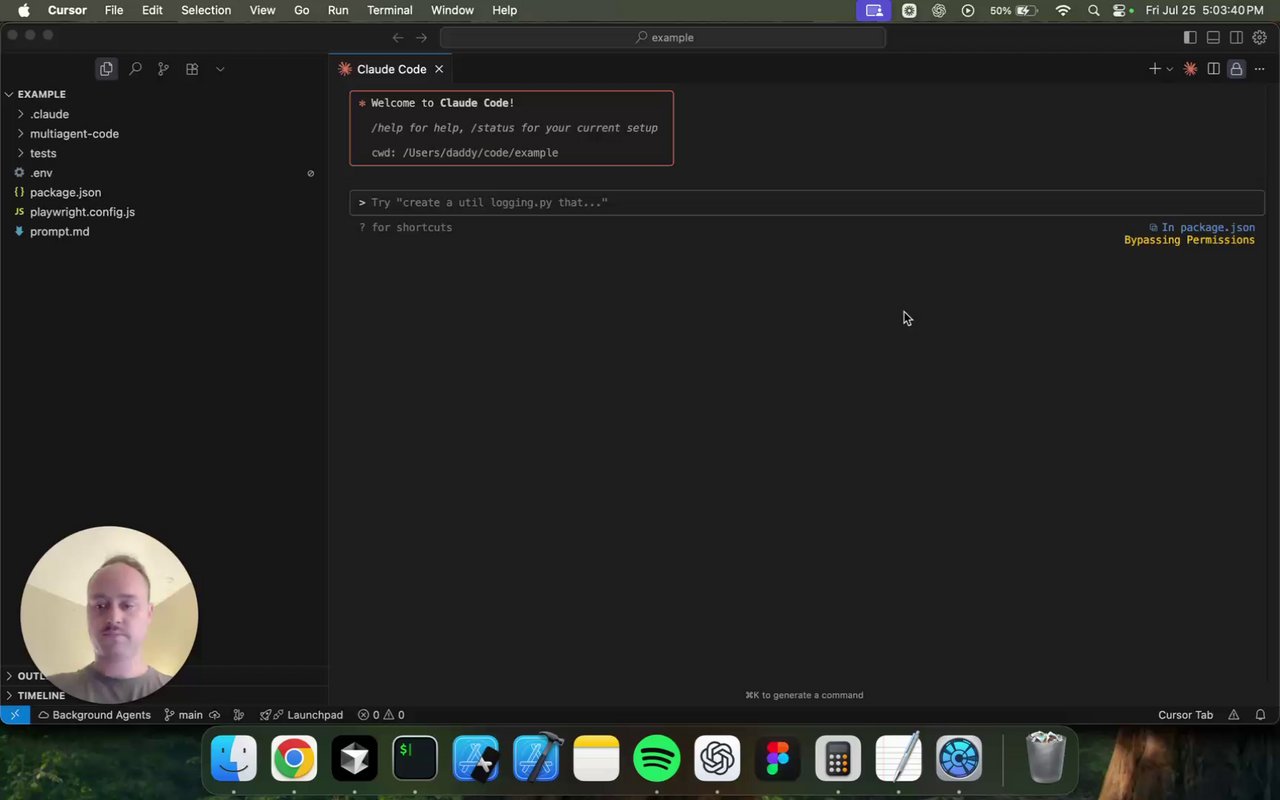
Task: Open Wi-Fi status menu
Action: tap(1063, 10)
